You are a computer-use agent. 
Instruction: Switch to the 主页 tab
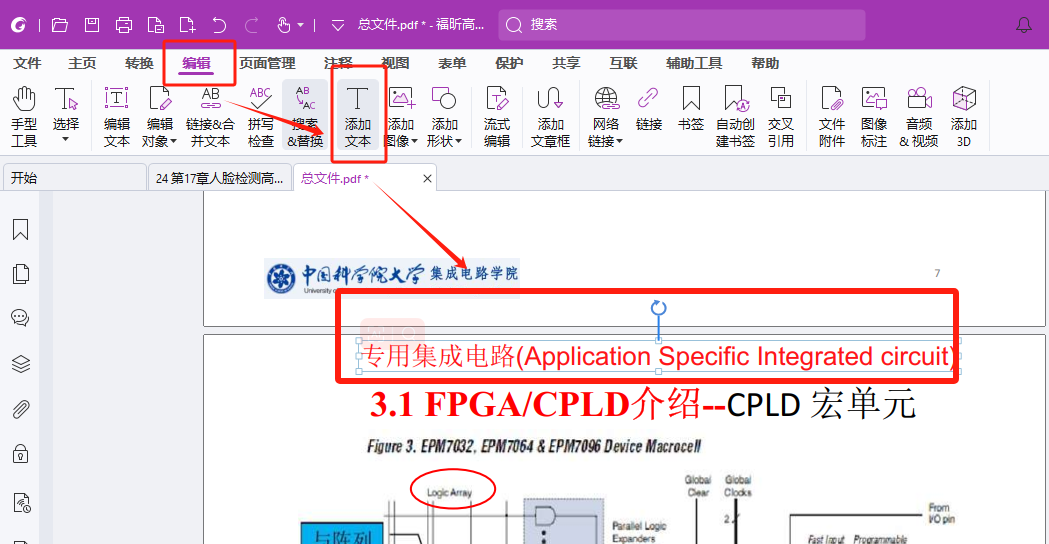pos(82,63)
